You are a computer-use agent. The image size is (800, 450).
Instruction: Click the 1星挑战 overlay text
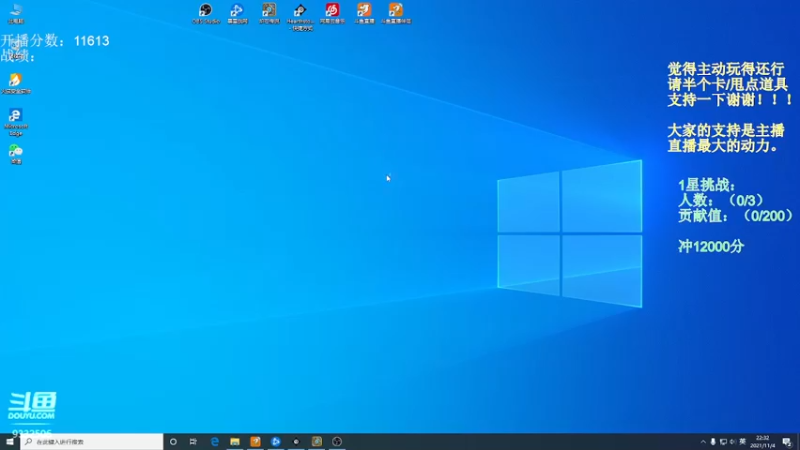pyautogui.click(x=707, y=185)
